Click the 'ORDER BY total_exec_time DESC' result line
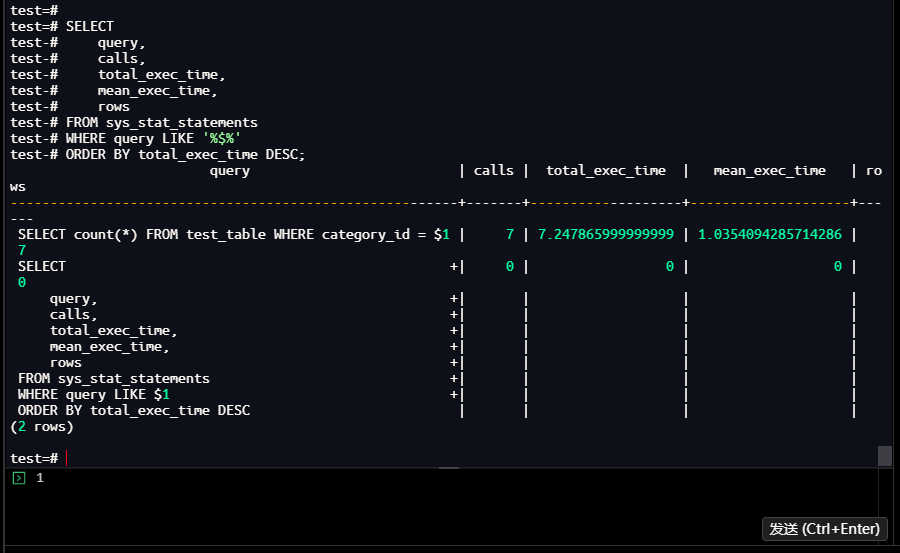The image size is (900, 553). (134, 411)
